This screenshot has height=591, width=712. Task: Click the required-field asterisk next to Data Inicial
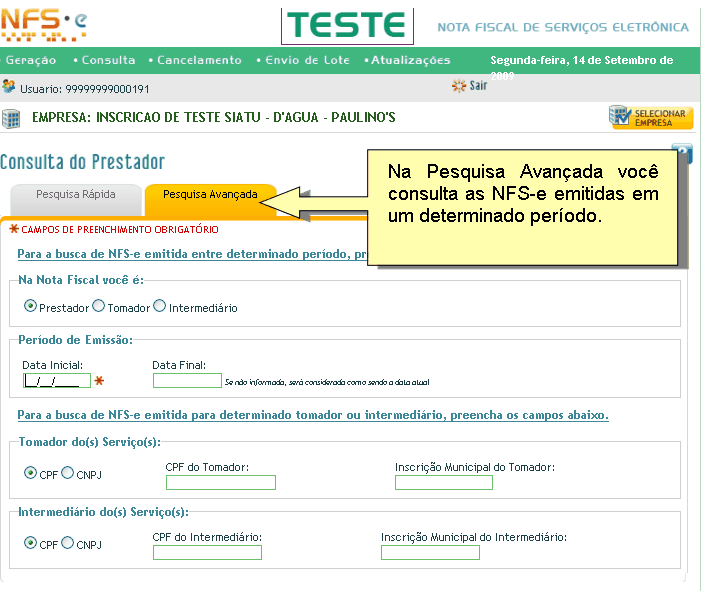tap(99, 380)
